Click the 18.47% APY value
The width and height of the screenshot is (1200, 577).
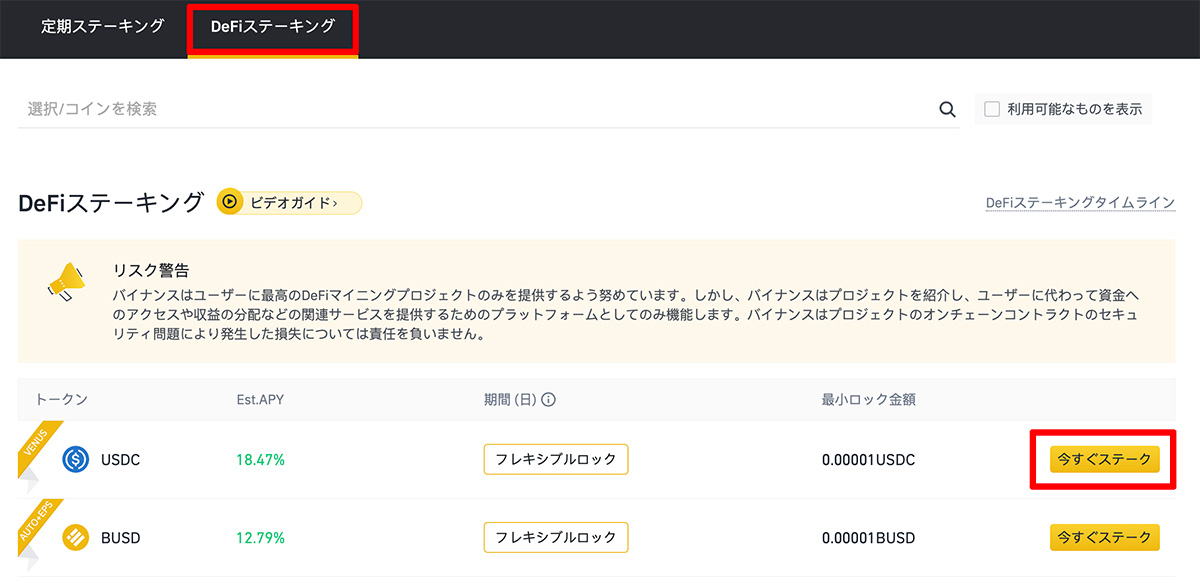[260, 460]
